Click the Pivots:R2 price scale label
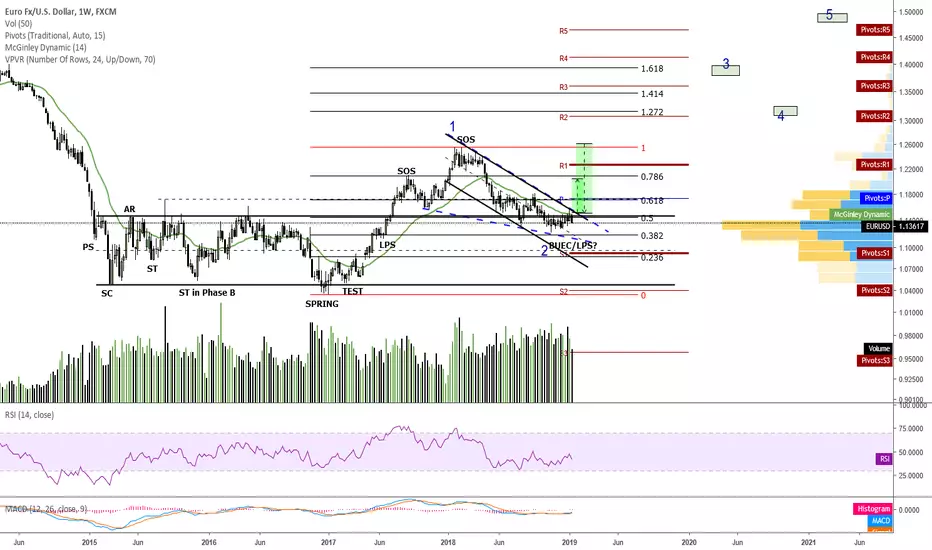This screenshot has width=932, height=550. point(874,116)
